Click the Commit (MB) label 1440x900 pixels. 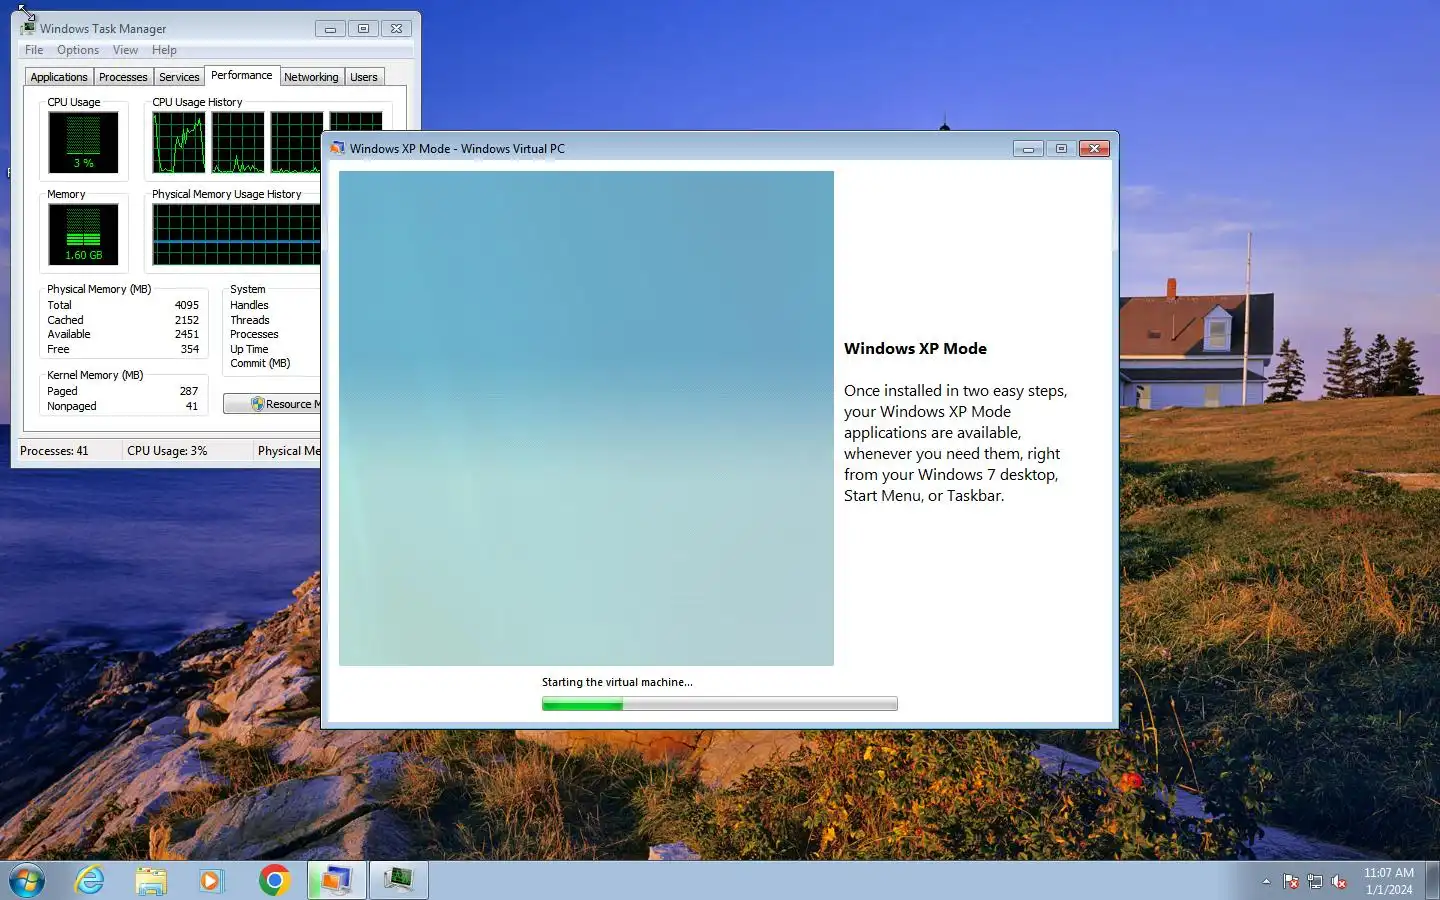(x=260, y=363)
